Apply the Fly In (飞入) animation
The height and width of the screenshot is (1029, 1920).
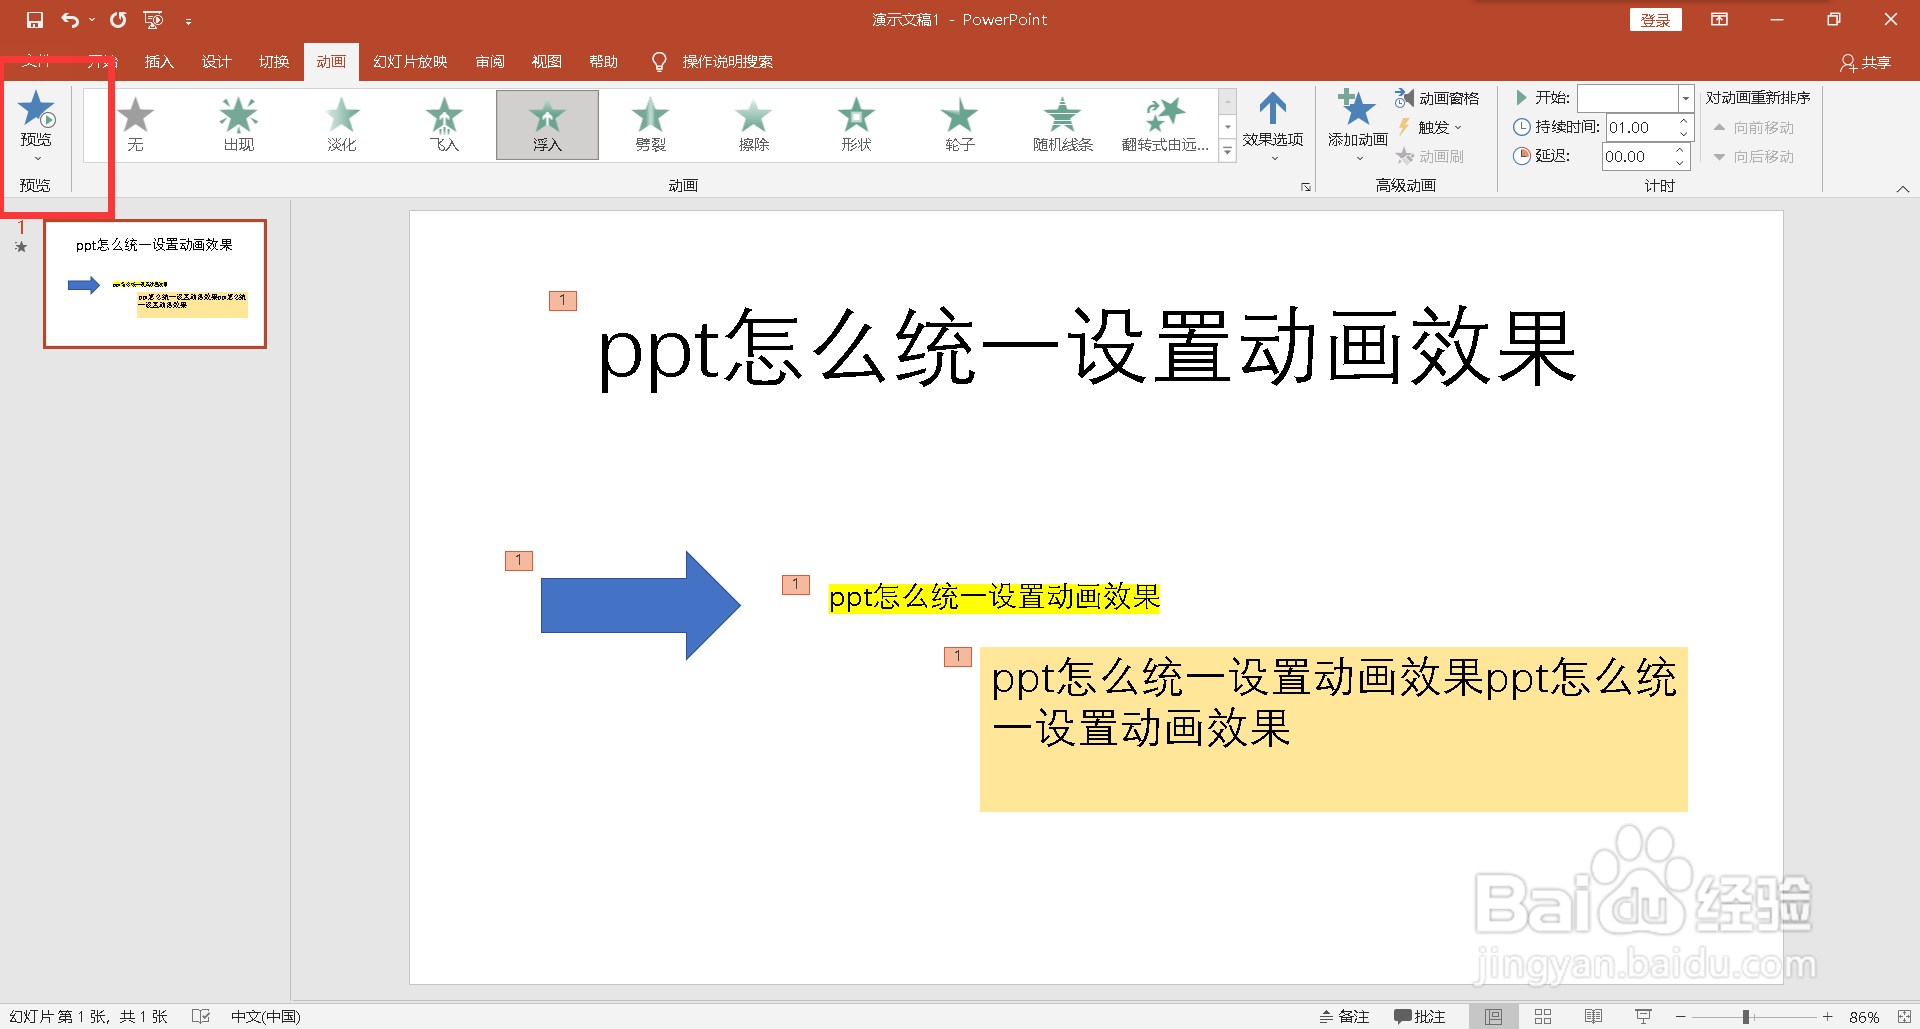pos(444,125)
